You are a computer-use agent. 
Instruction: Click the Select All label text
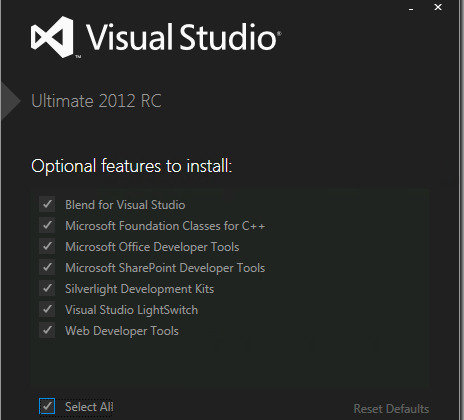click(89, 407)
